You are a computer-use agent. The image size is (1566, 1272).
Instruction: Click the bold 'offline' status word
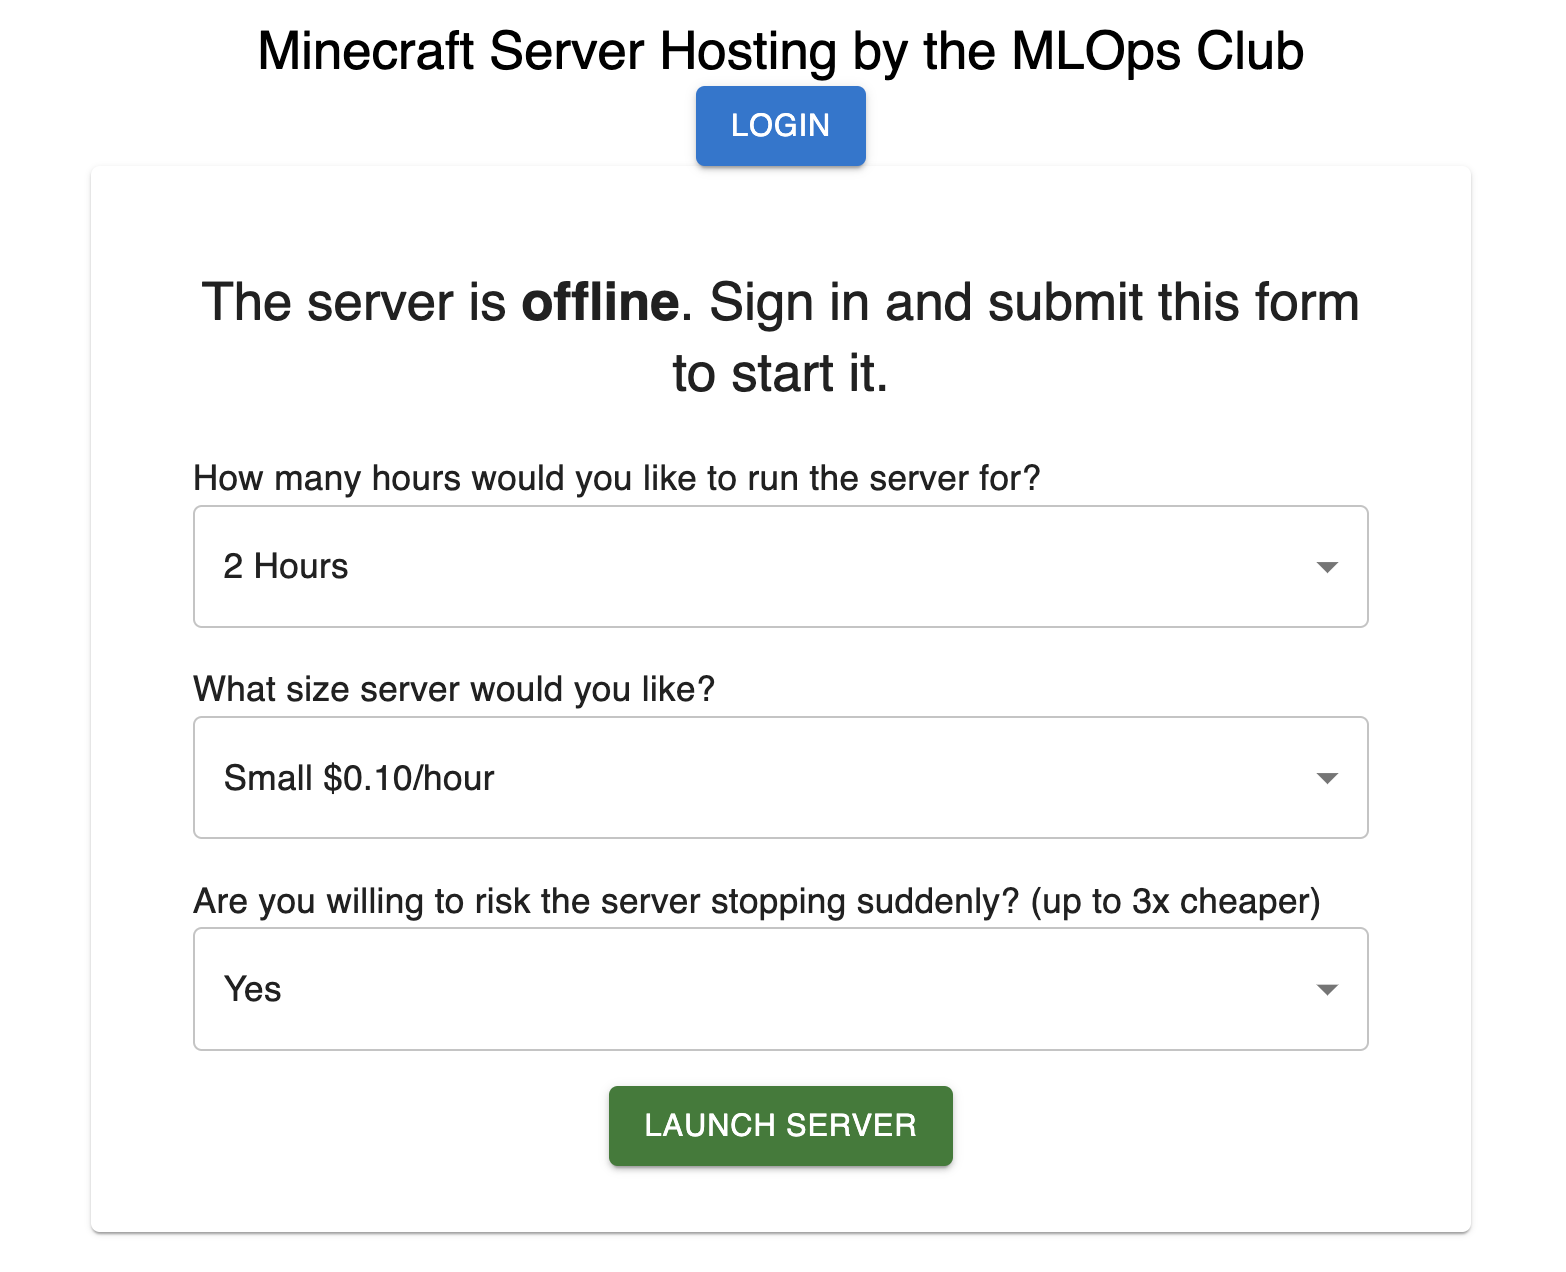[x=600, y=302]
